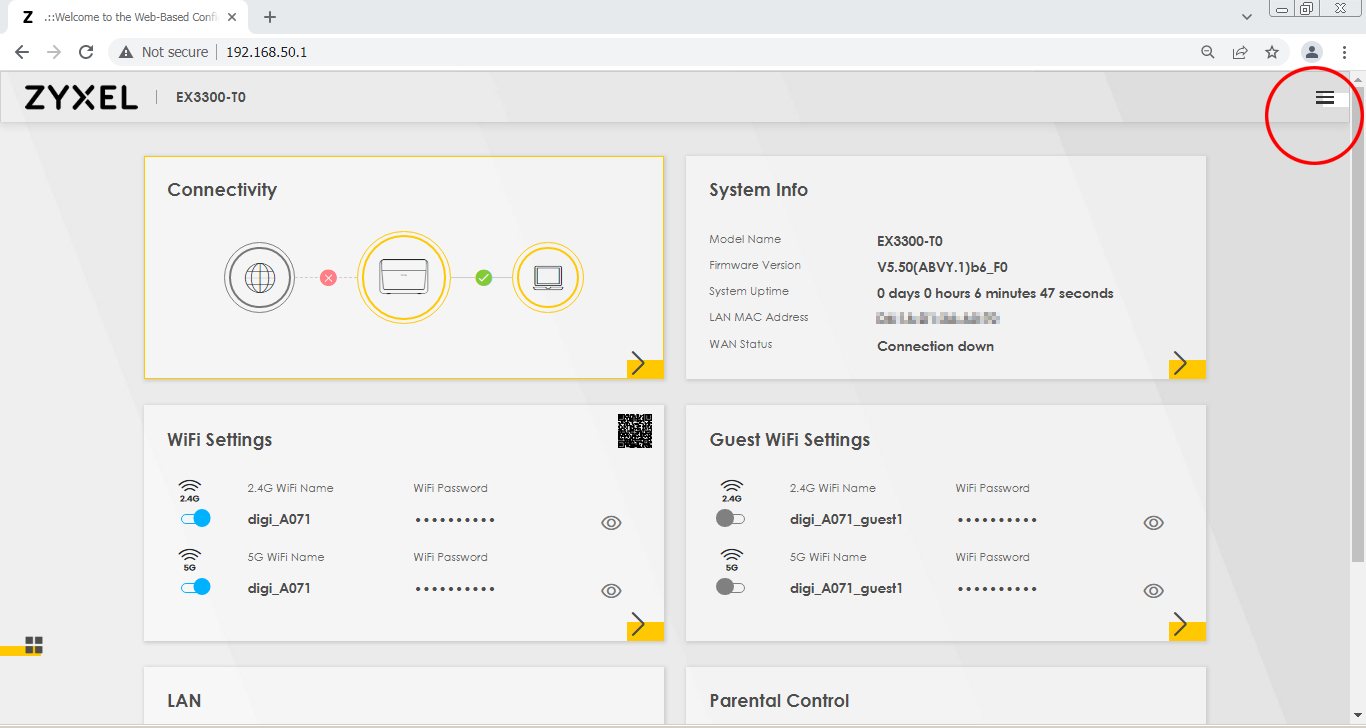1366x728 pixels.
Task: Click the laptop client device icon
Action: 548,277
